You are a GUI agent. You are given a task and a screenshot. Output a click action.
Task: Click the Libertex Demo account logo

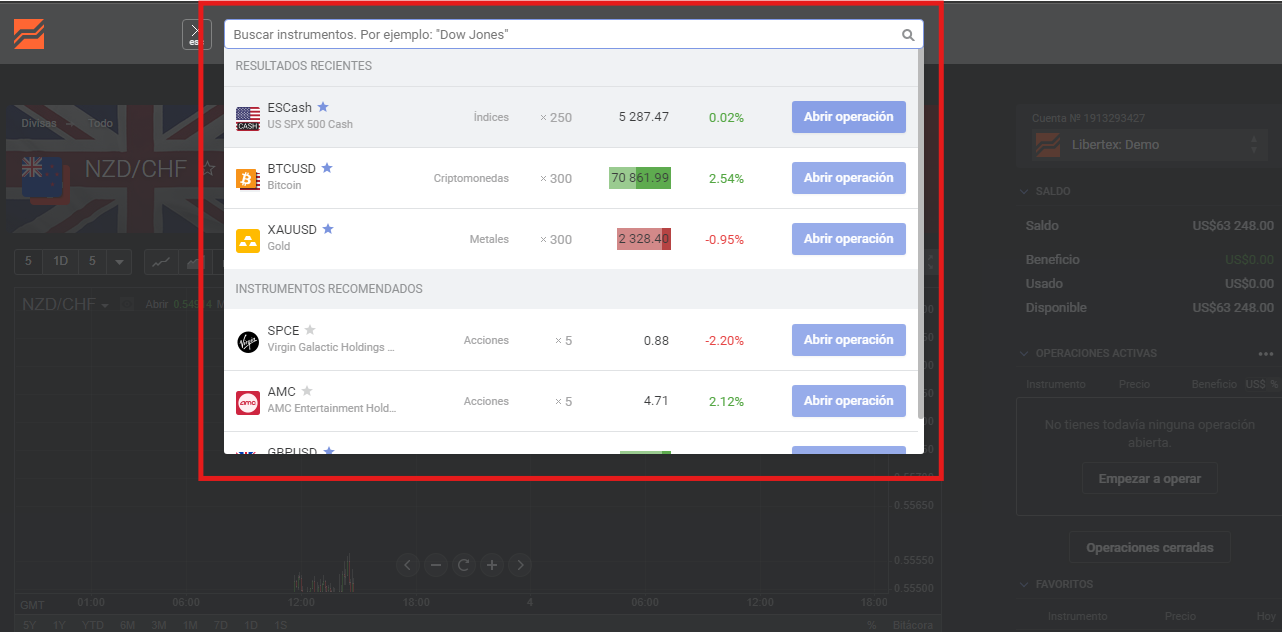click(1048, 145)
